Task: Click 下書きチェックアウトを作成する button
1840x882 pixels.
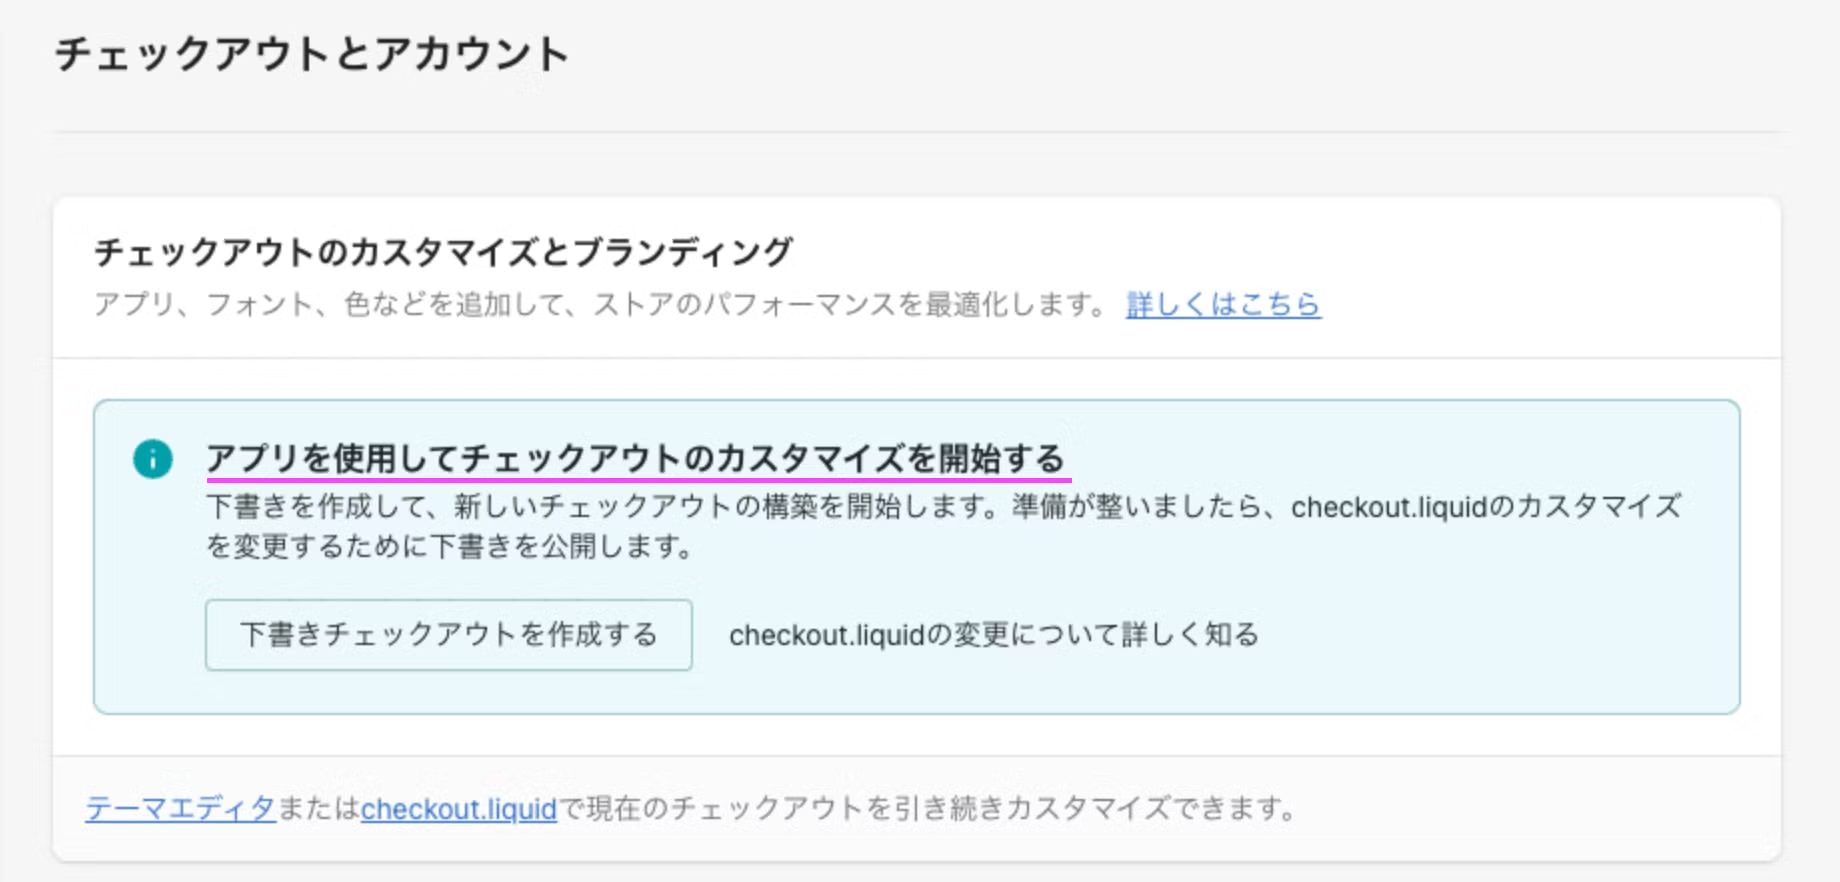Action: pyautogui.click(x=448, y=634)
